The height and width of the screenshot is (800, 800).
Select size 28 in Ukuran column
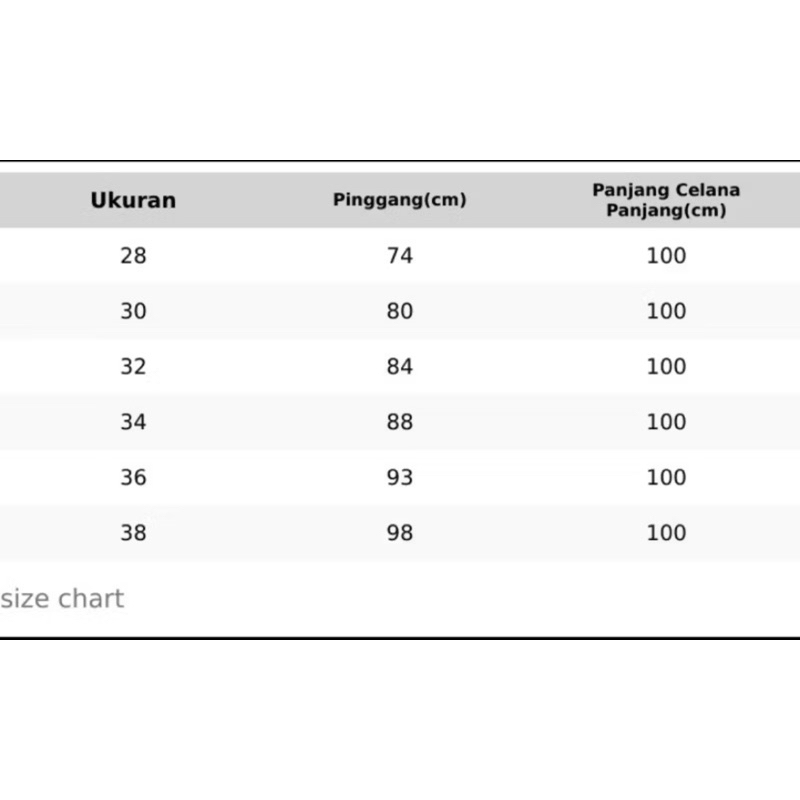pos(133,256)
